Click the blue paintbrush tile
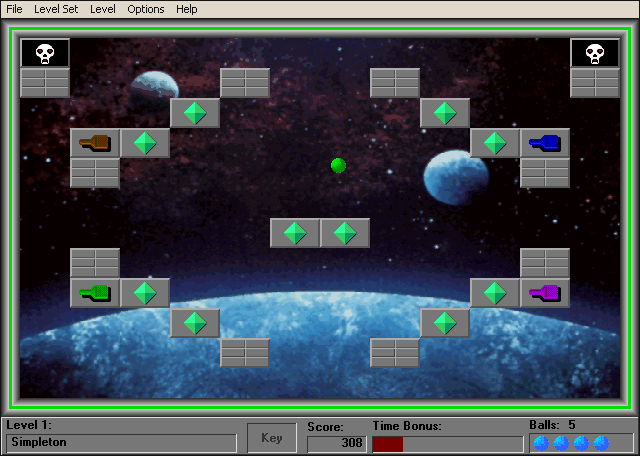Viewport: 640px width, 456px height. click(x=545, y=143)
